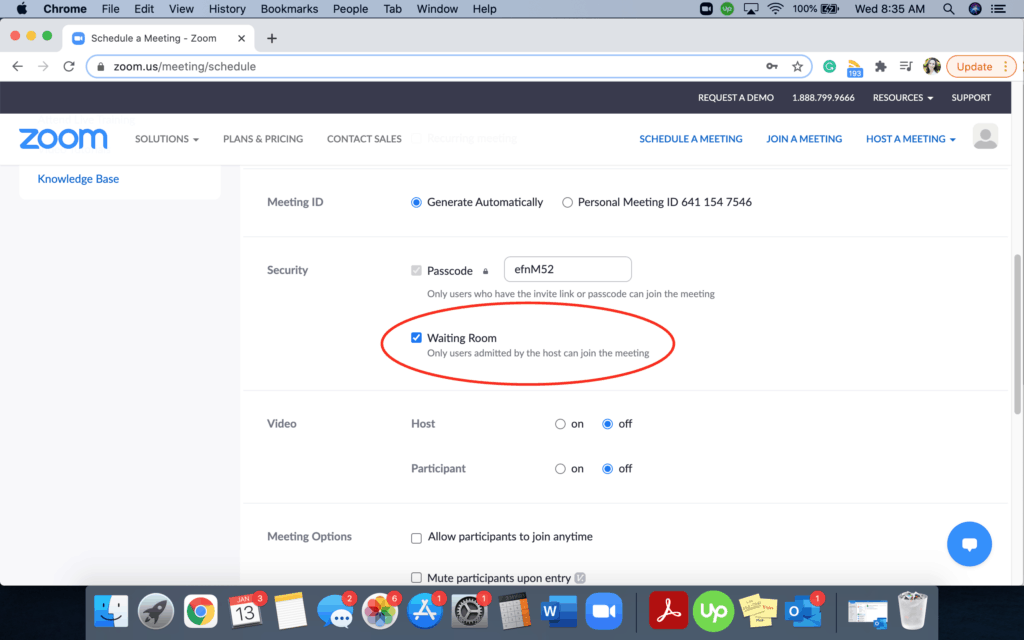Open the Chrome extensions puzzle icon
Viewport: 1024px width, 640px height.
click(880, 67)
